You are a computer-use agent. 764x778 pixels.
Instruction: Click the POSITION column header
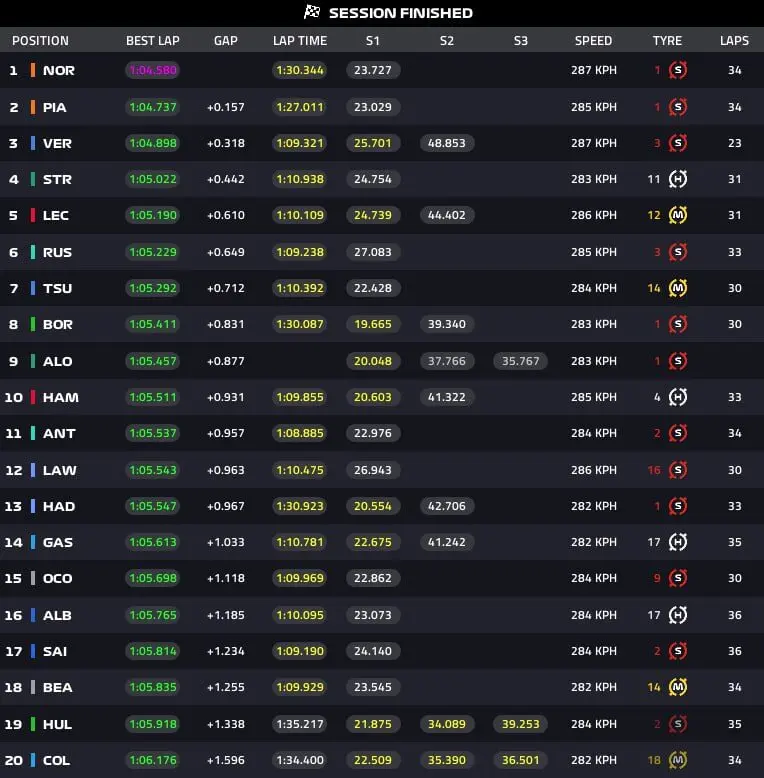click(x=40, y=41)
